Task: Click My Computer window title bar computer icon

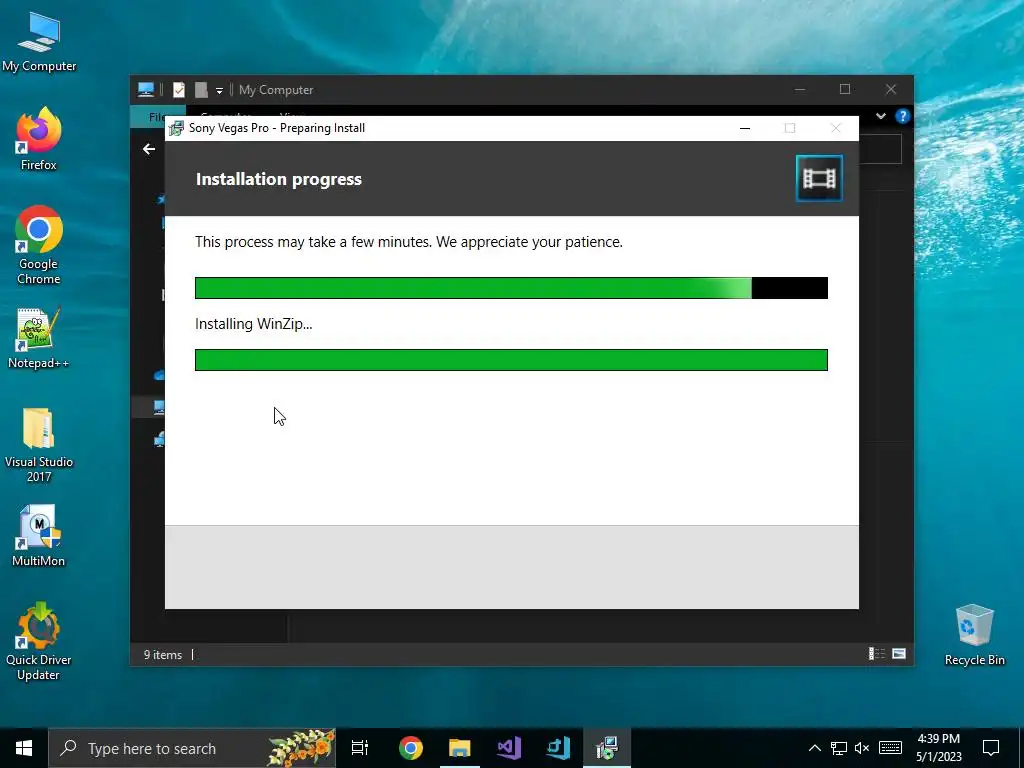Action: 146,89
